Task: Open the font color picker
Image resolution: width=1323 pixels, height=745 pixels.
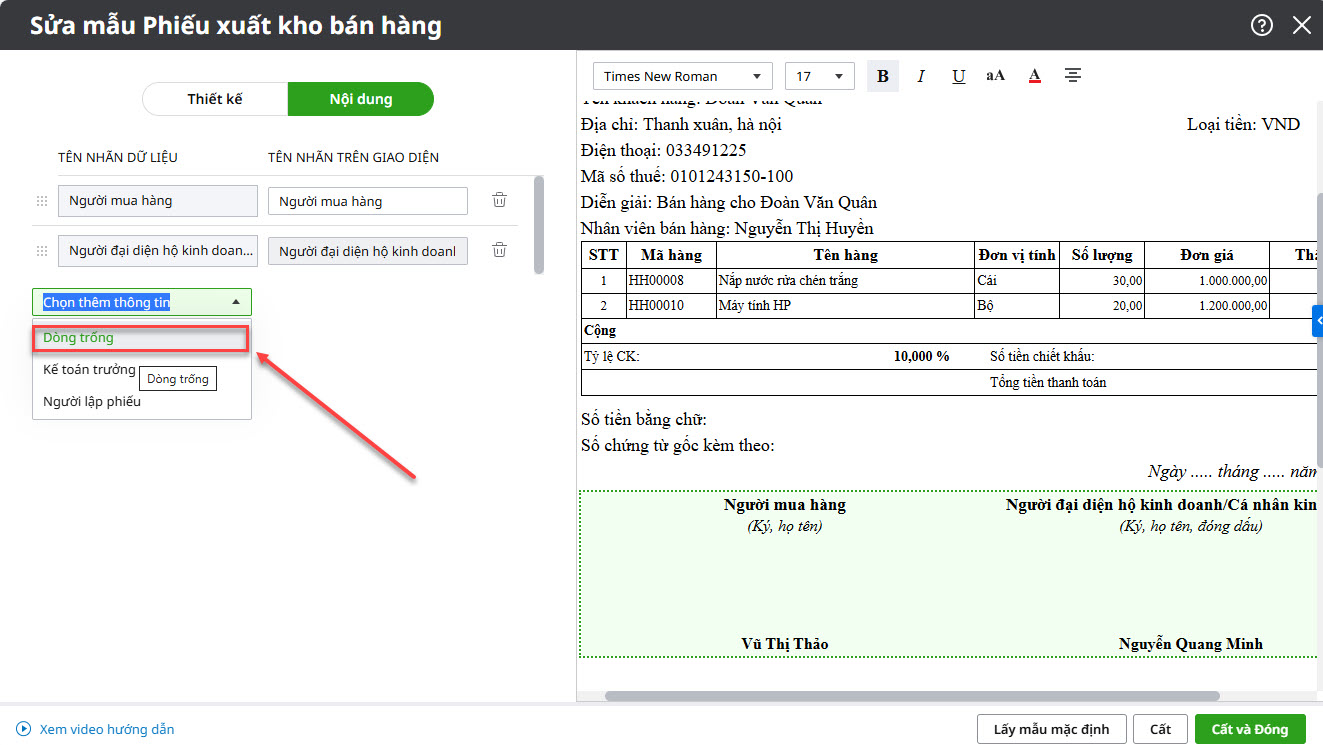Action: pyautogui.click(x=1035, y=76)
